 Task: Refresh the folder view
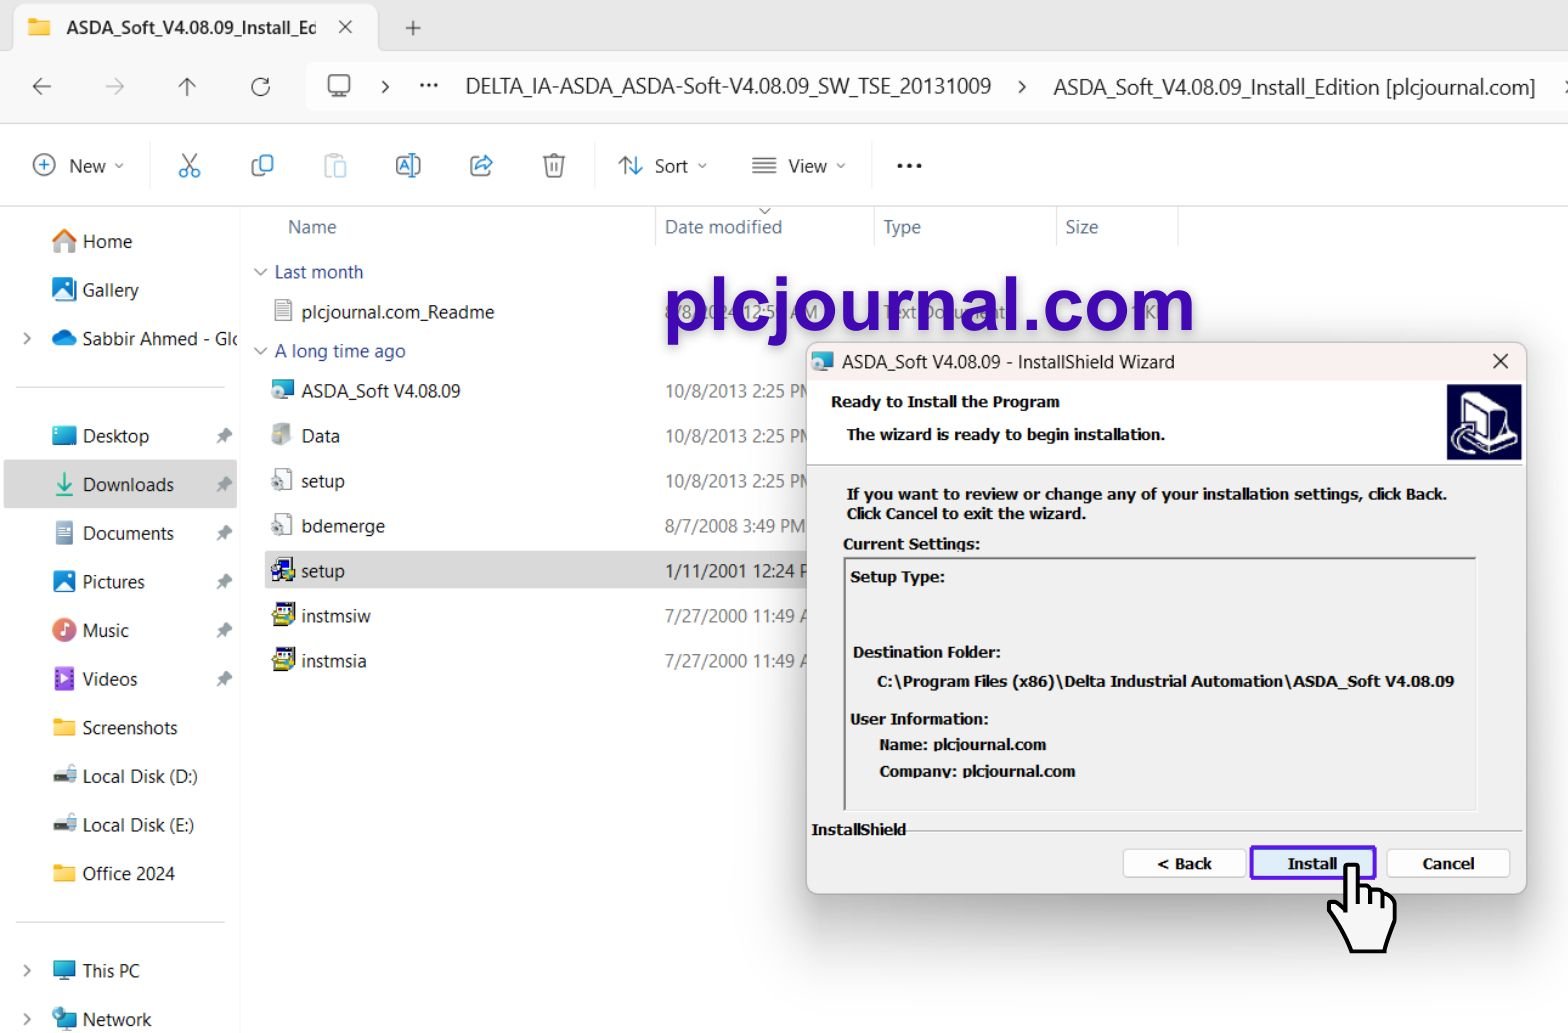click(x=261, y=87)
